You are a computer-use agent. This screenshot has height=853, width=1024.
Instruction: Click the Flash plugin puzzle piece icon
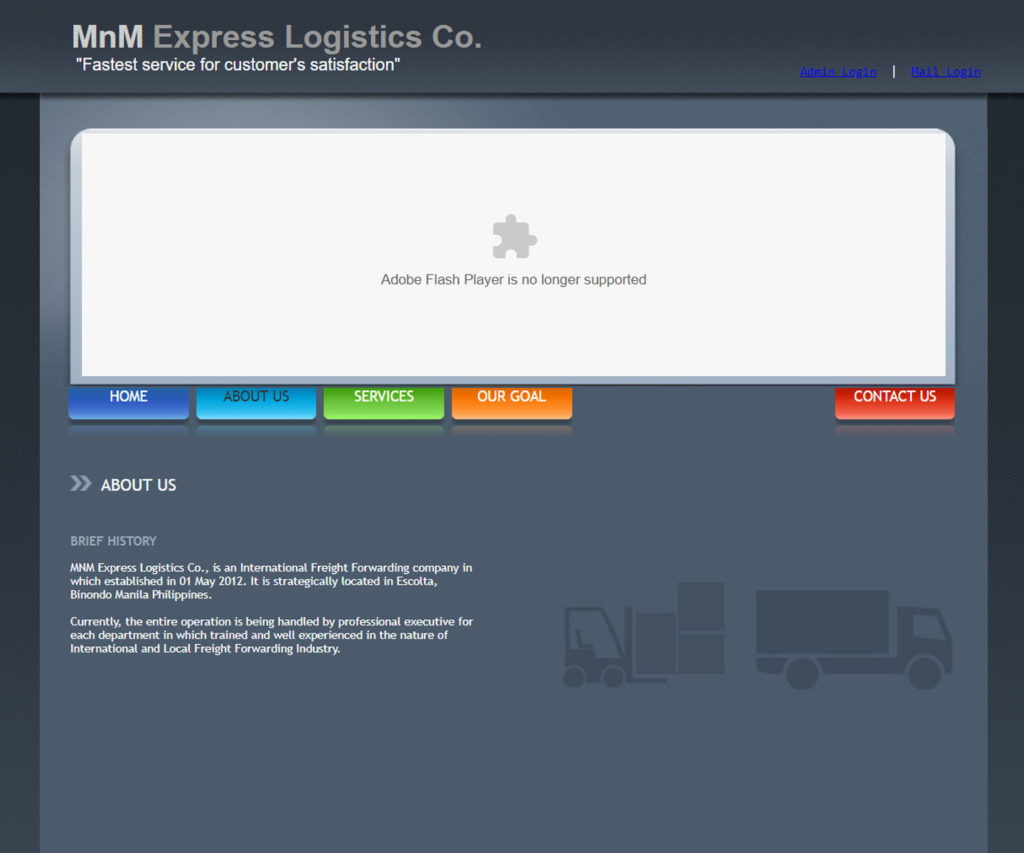coord(515,236)
